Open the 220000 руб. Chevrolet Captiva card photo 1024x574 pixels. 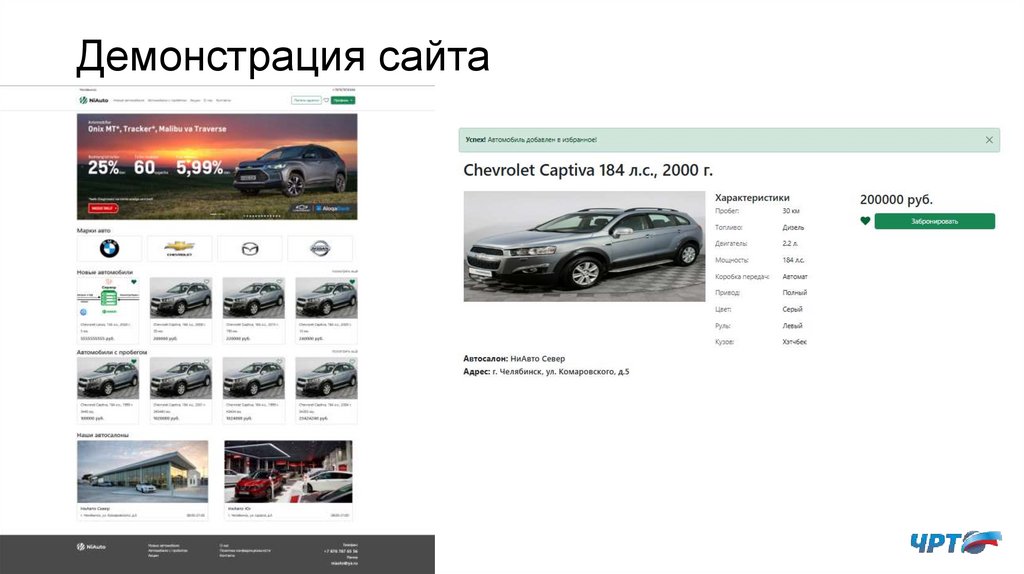[x=253, y=298]
